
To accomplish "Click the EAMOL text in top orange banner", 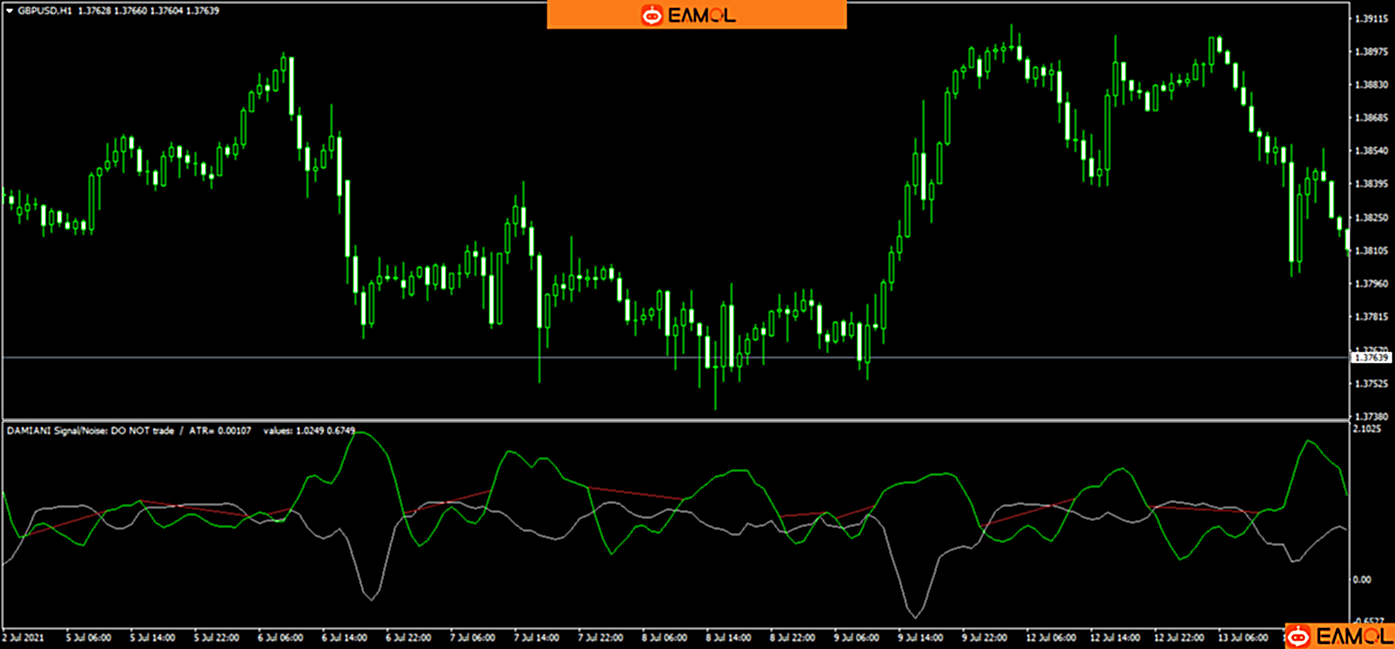I will click(706, 15).
